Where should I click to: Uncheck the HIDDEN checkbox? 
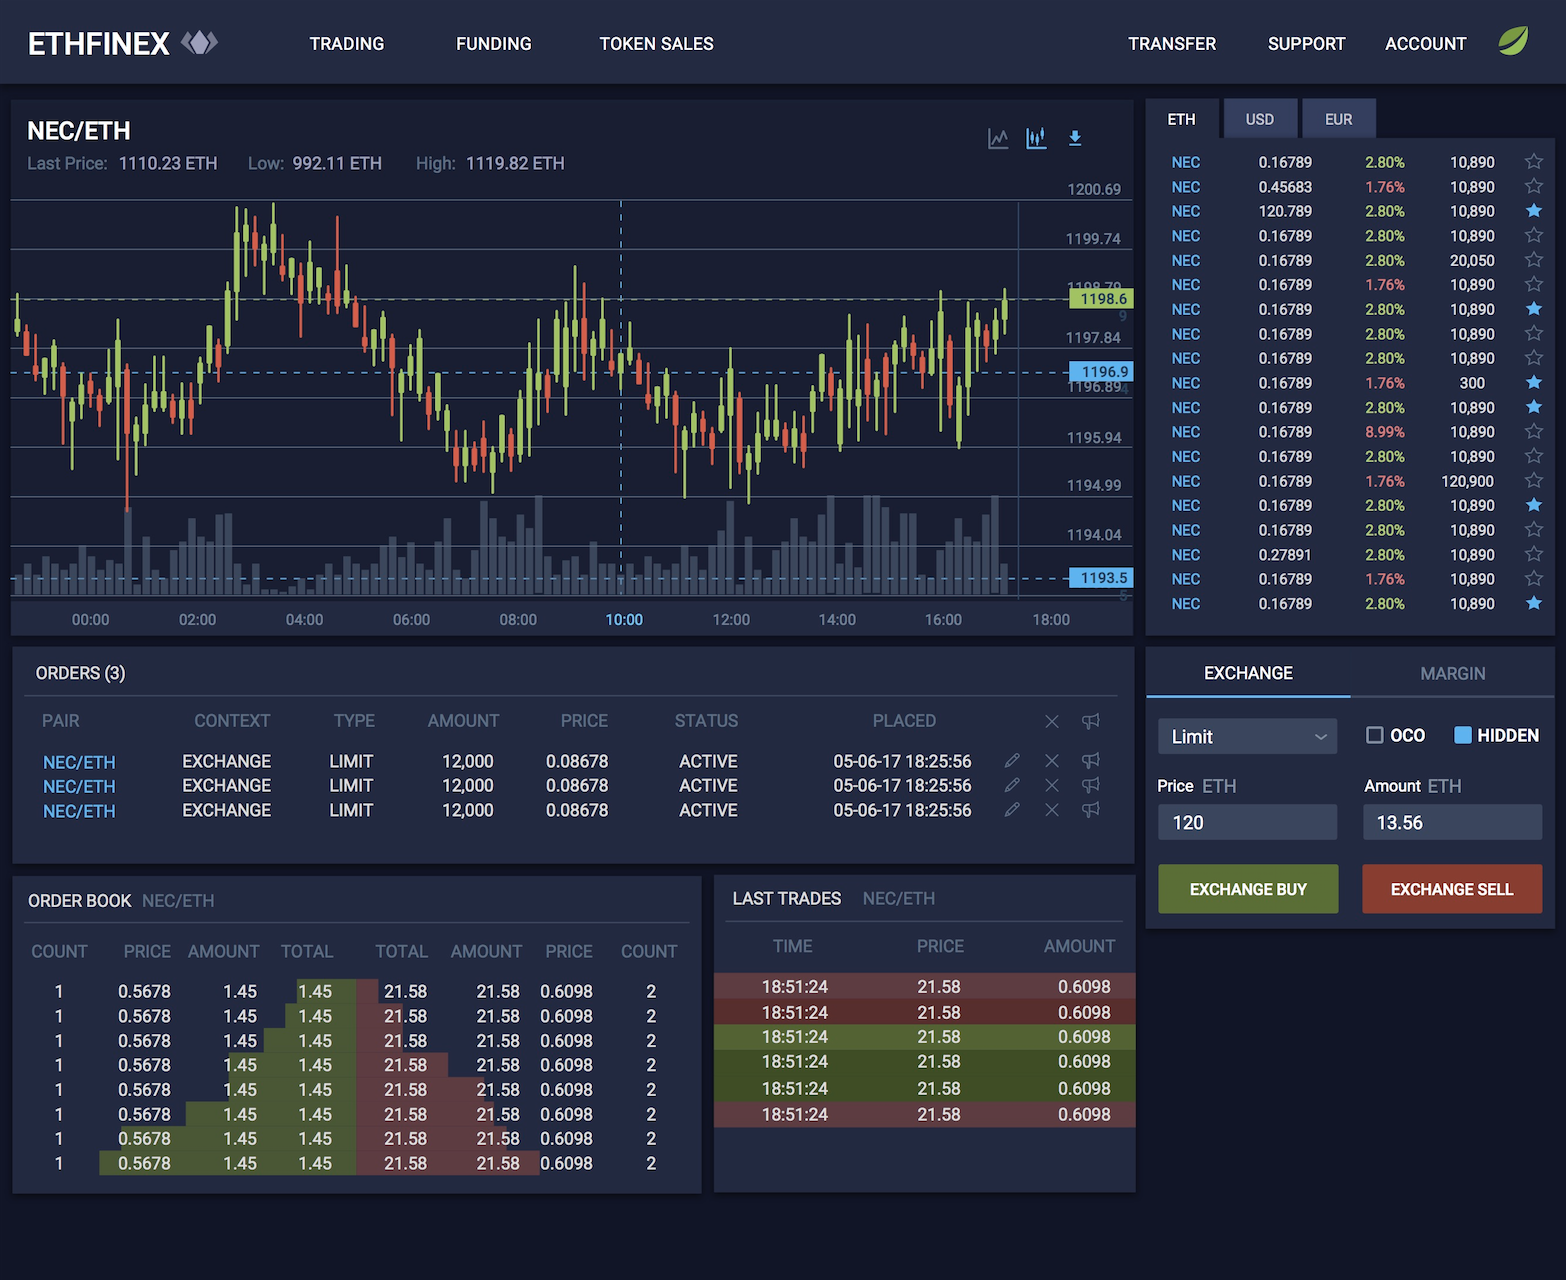pyautogui.click(x=1463, y=736)
